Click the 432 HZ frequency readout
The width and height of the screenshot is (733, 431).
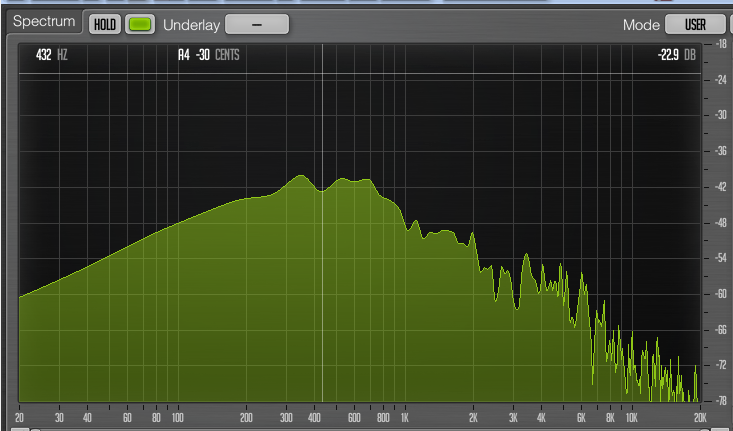51,55
